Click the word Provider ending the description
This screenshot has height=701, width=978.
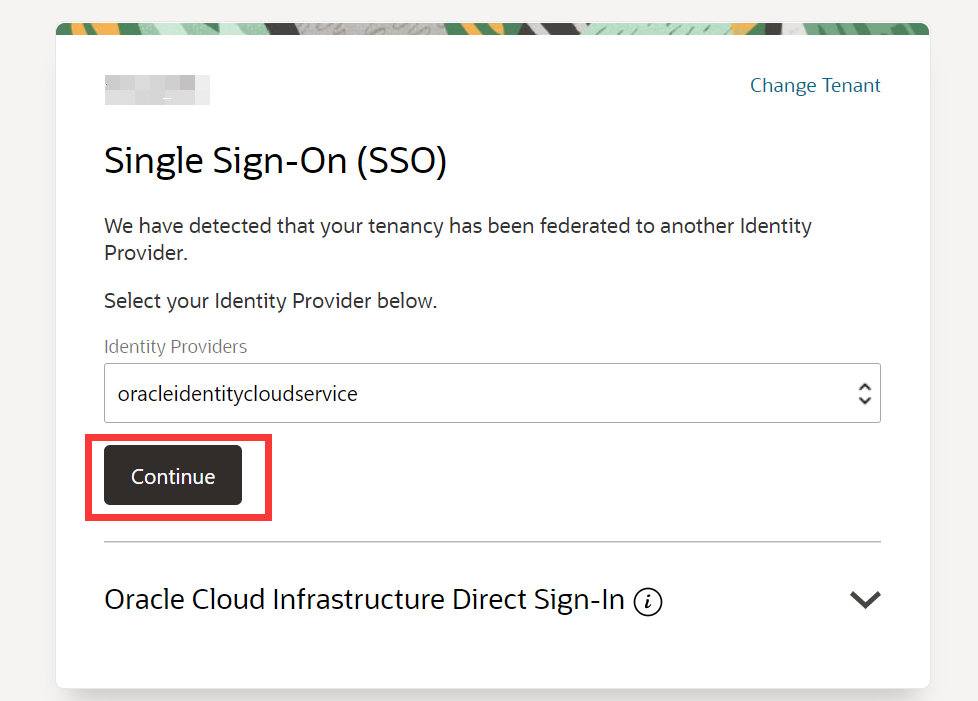point(145,253)
